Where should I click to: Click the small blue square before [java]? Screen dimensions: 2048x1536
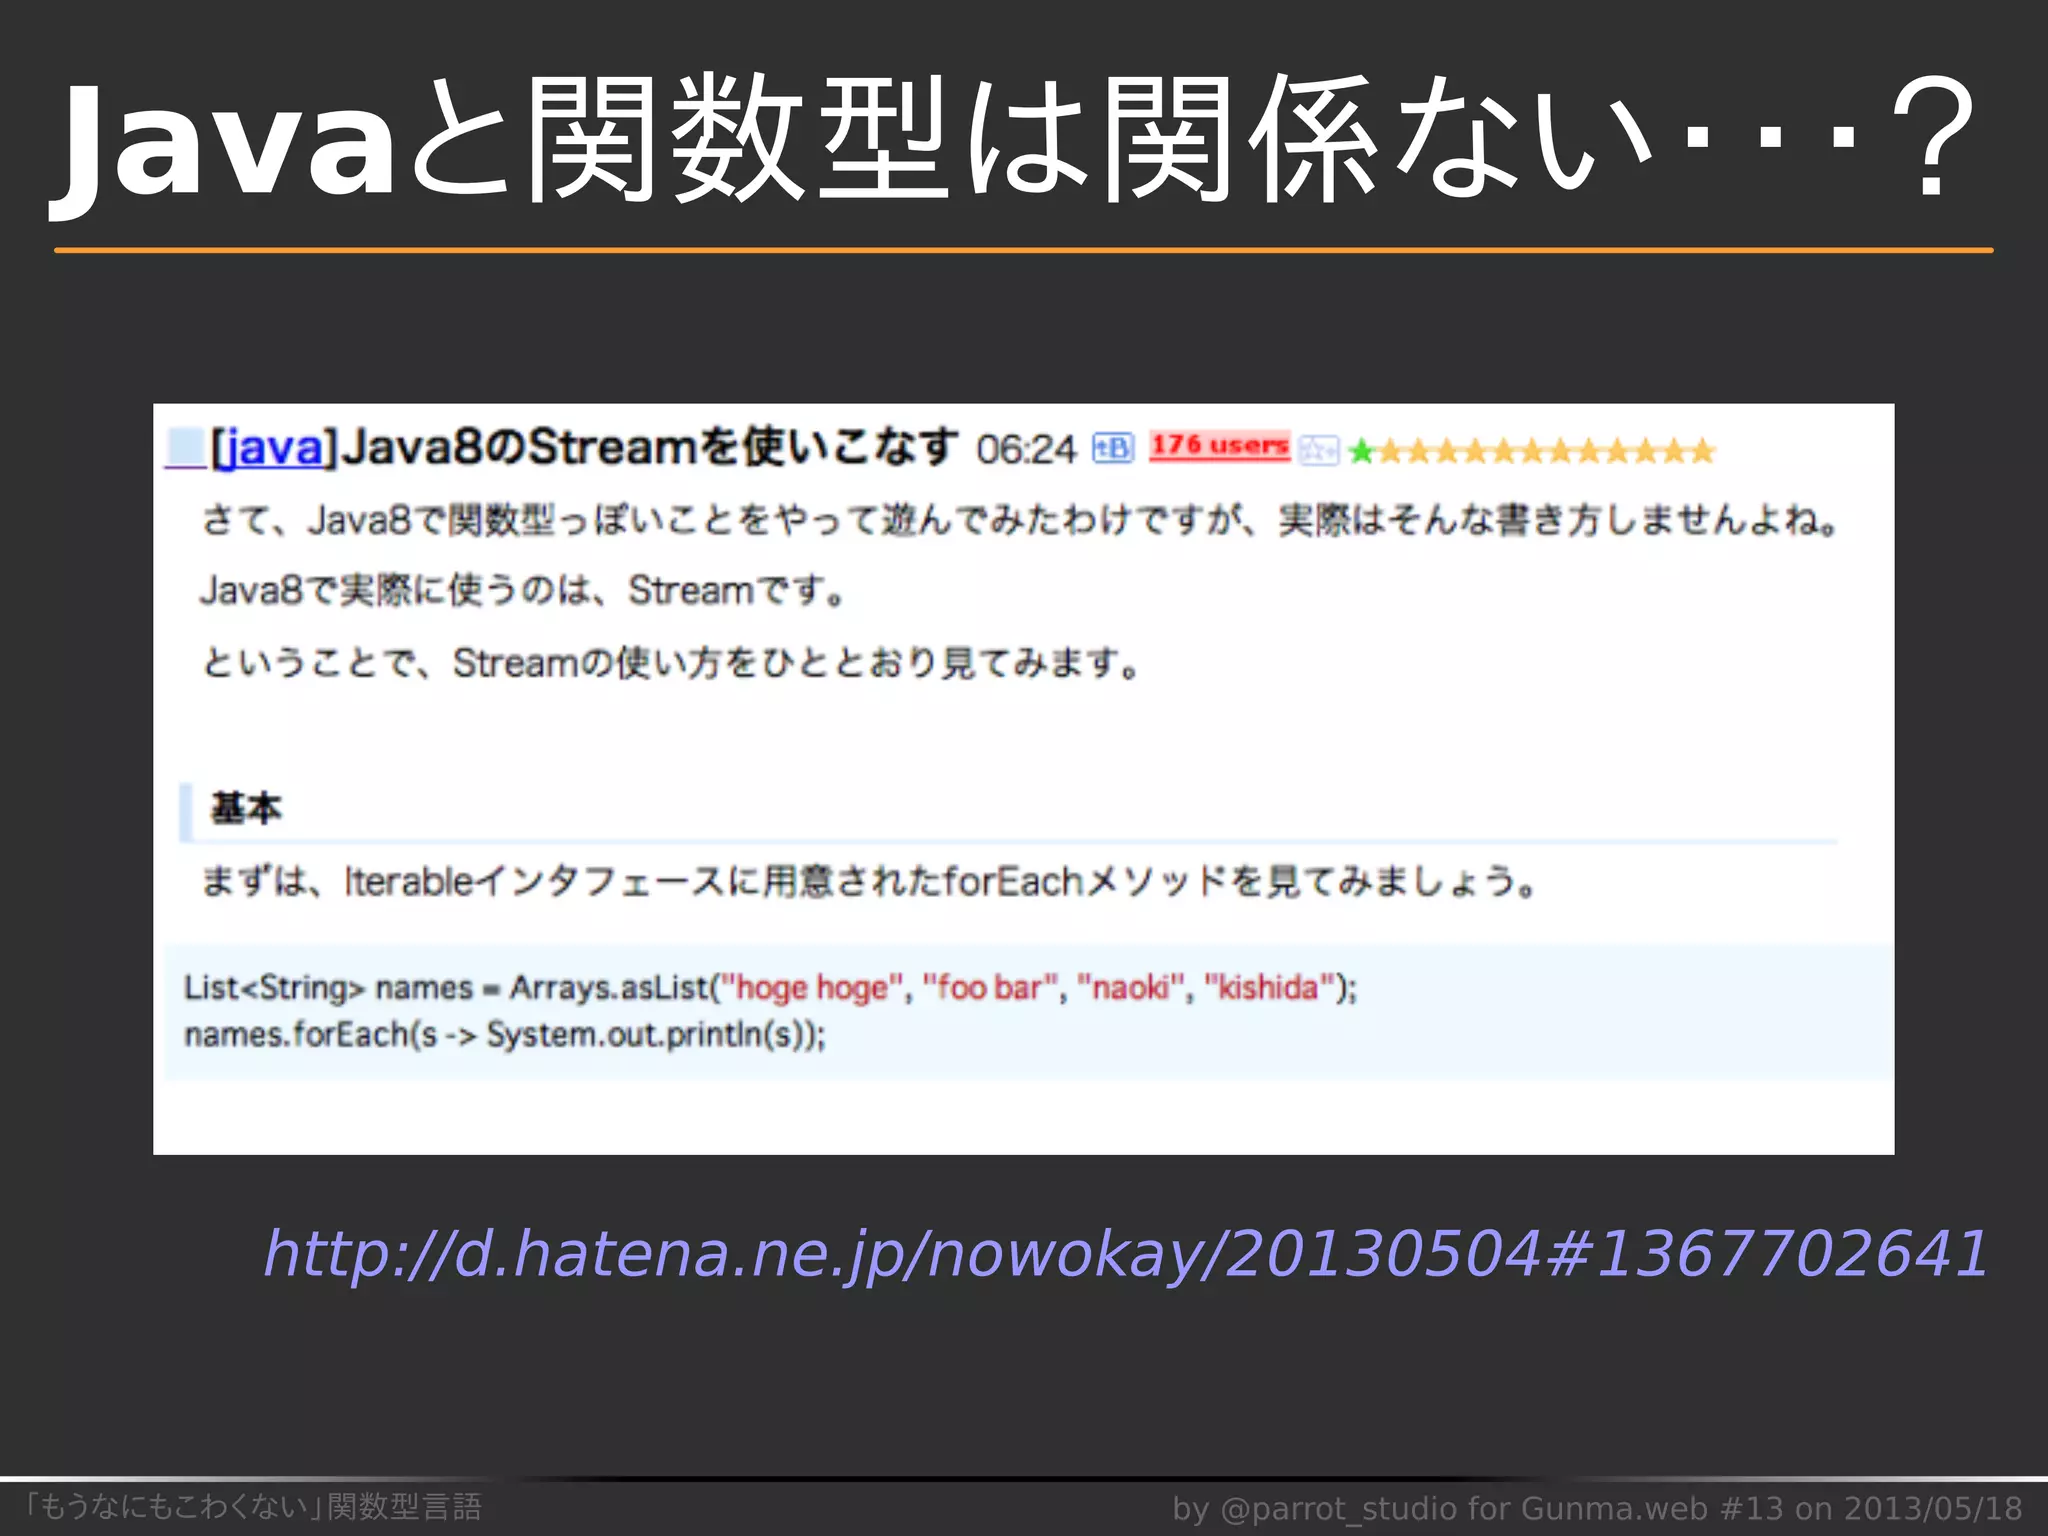(185, 447)
